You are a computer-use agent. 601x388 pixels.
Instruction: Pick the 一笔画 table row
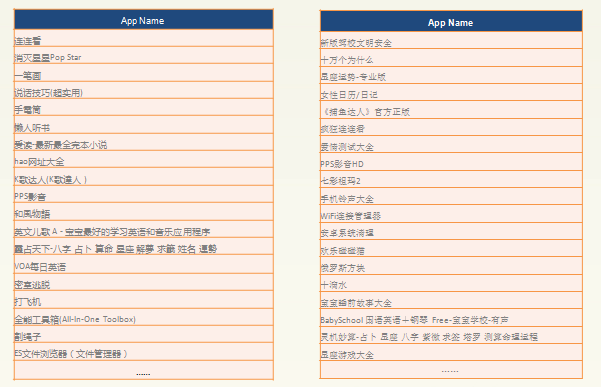click(x=143, y=72)
